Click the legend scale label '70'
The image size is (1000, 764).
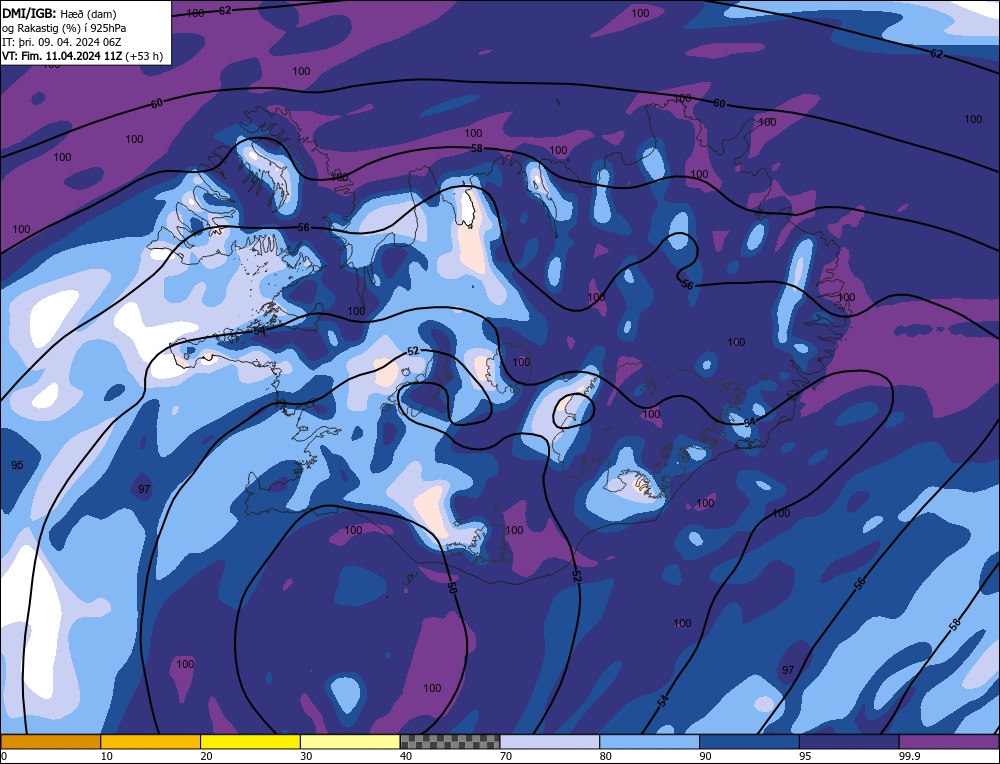pyautogui.click(x=506, y=756)
